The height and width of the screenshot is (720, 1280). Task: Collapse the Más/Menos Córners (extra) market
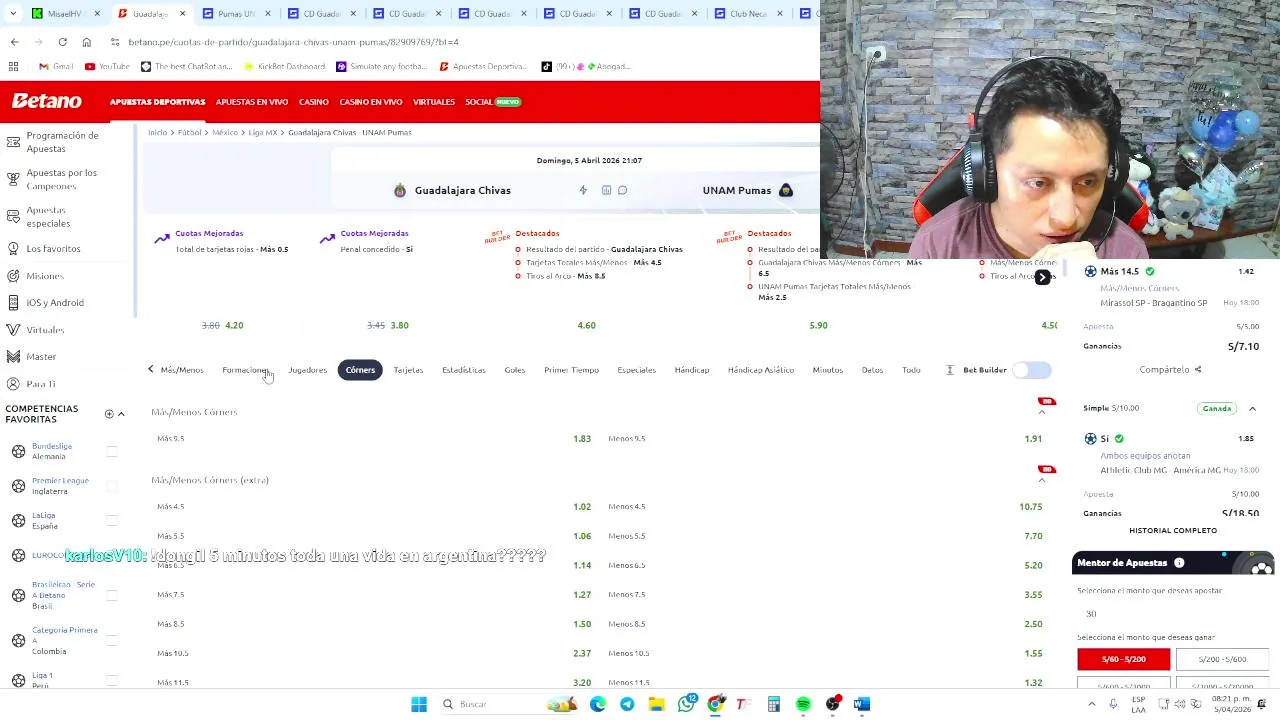pyautogui.click(x=1042, y=480)
